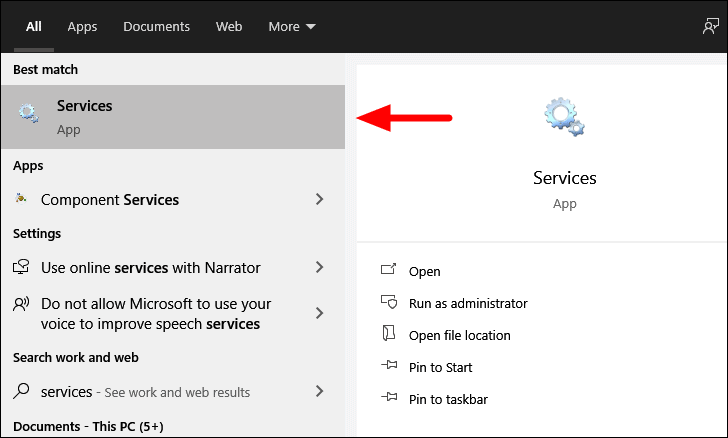Choose Pin to Start
Screen dimensions: 728x438
click(440, 367)
